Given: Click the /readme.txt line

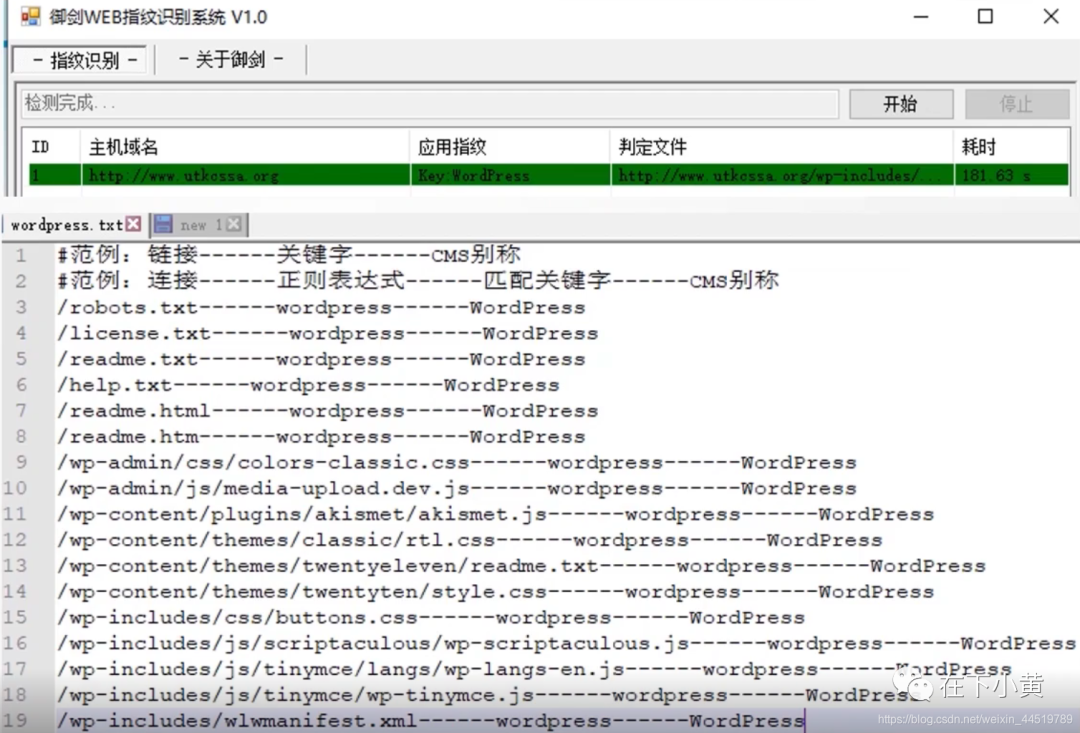Looking at the screenshot, I should point(321,359).
